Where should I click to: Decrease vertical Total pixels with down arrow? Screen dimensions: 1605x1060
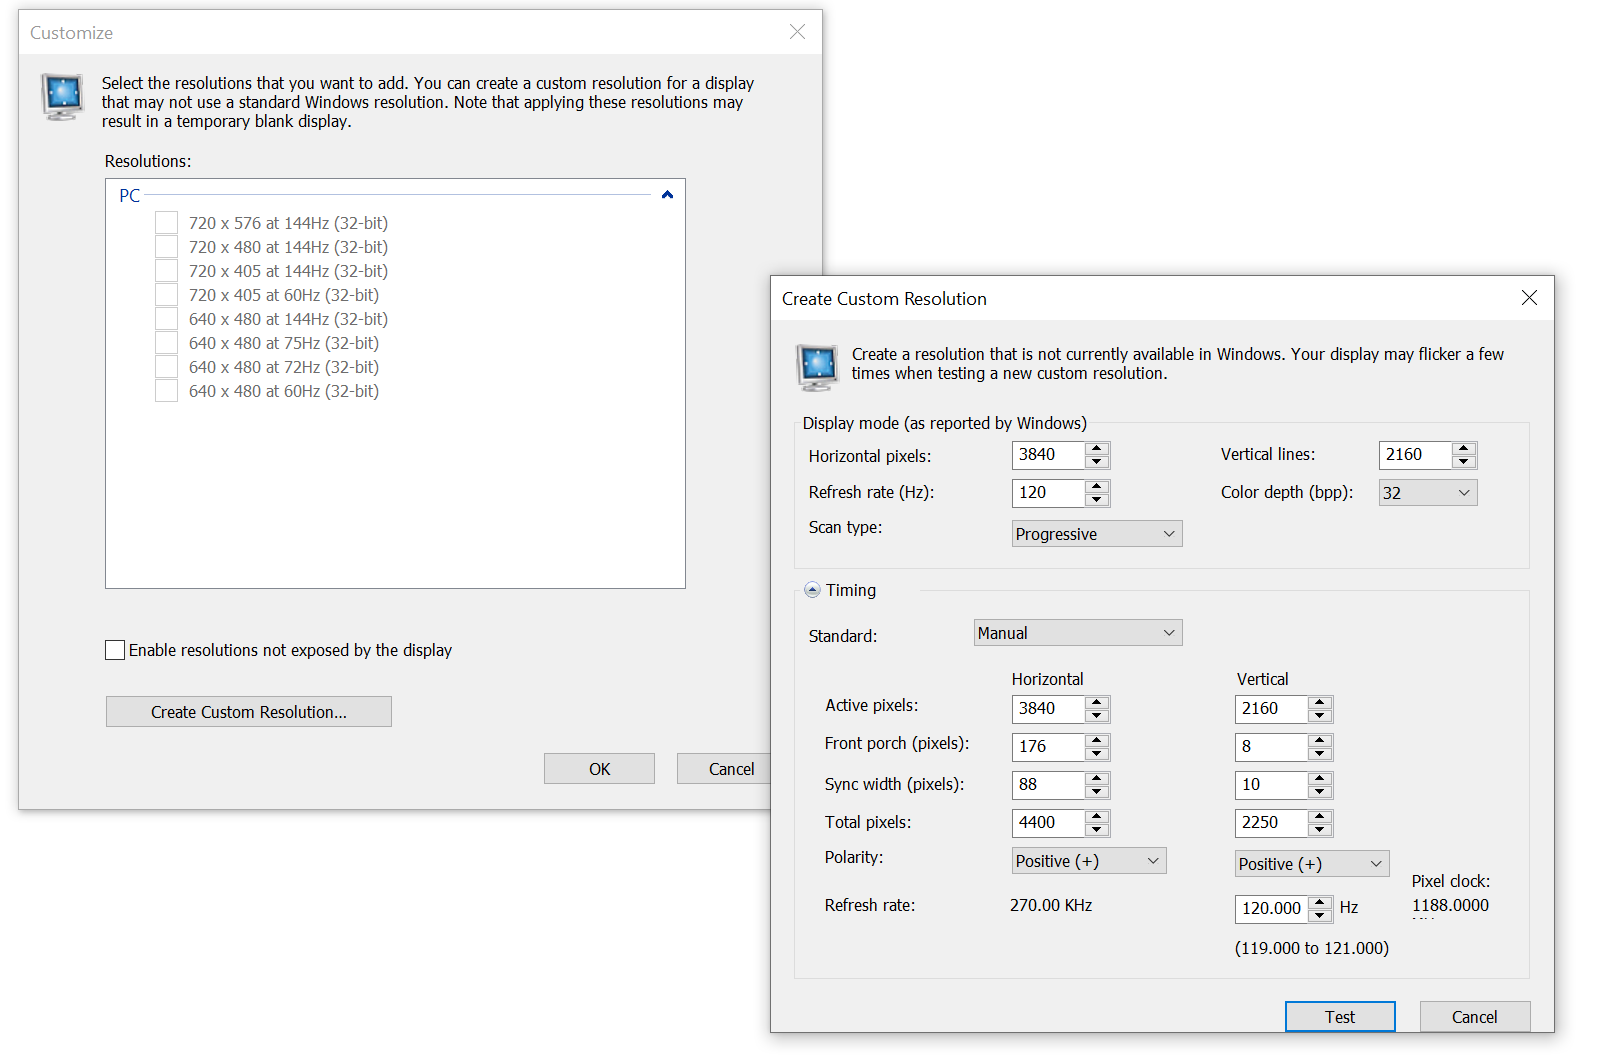click(1320, 829)
